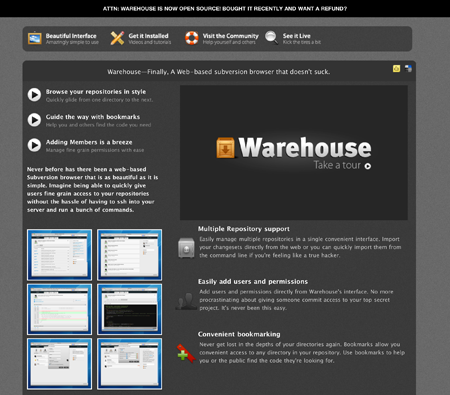Viewport: 450px width, 395px height.
Task: Click the 'Videos and tutorials' subtitle
Action: pyautogui.click(x=150, y=42)
